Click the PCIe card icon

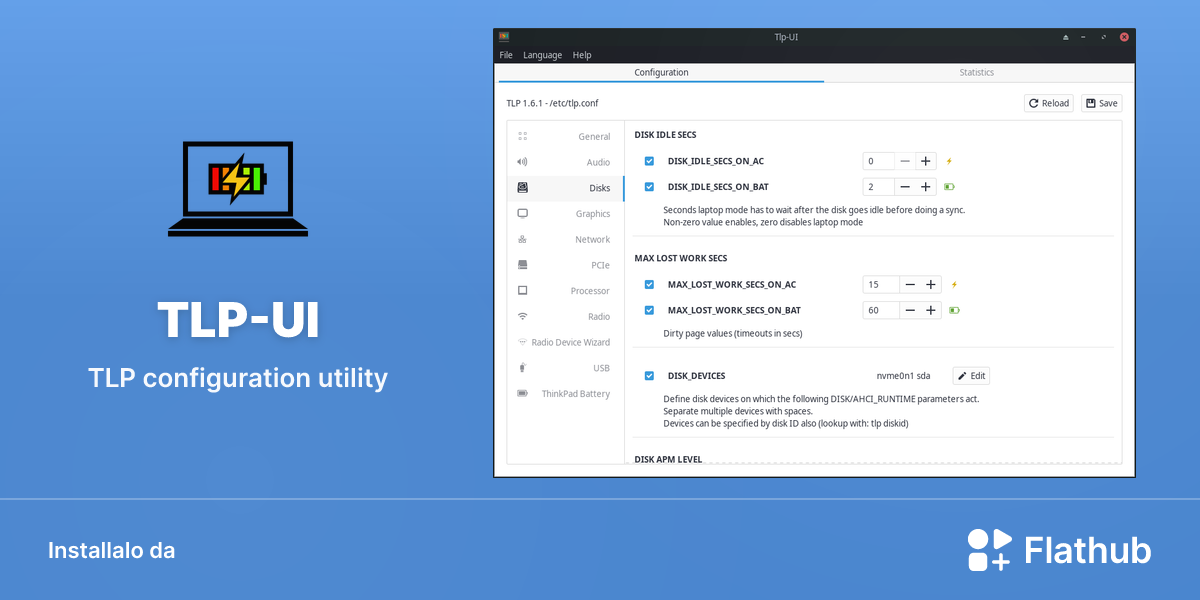point(522,265)
